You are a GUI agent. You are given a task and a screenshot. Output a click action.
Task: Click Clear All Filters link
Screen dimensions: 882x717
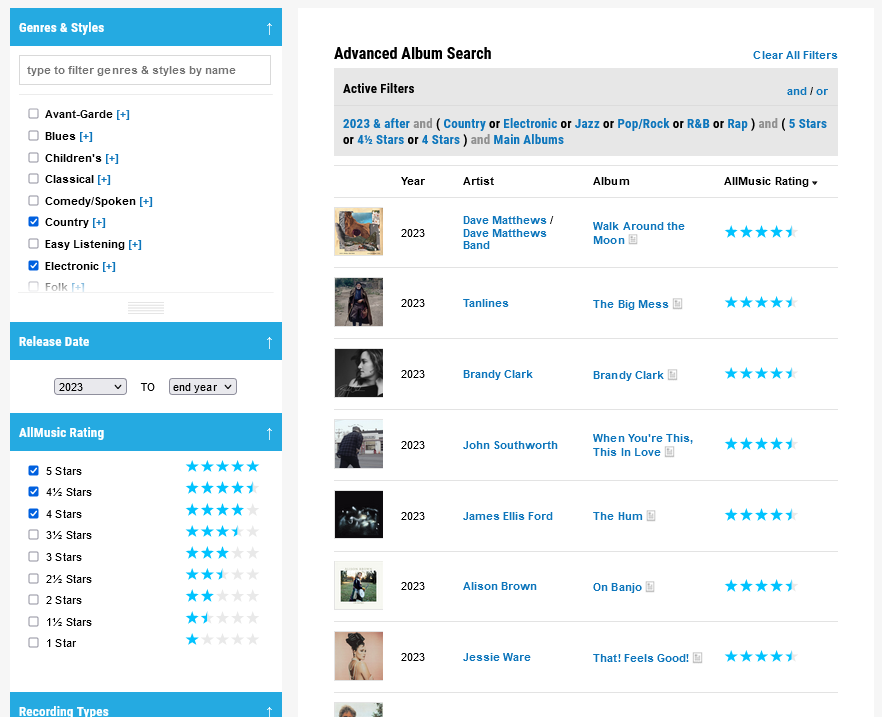(x=795, y=55)
